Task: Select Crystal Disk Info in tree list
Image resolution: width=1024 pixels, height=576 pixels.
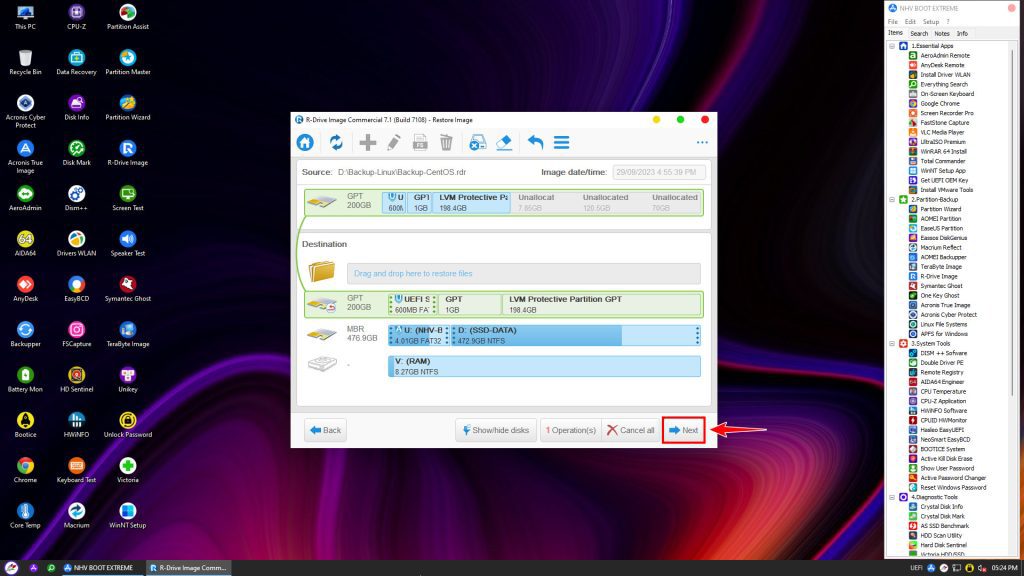Action: click(941, 507)
